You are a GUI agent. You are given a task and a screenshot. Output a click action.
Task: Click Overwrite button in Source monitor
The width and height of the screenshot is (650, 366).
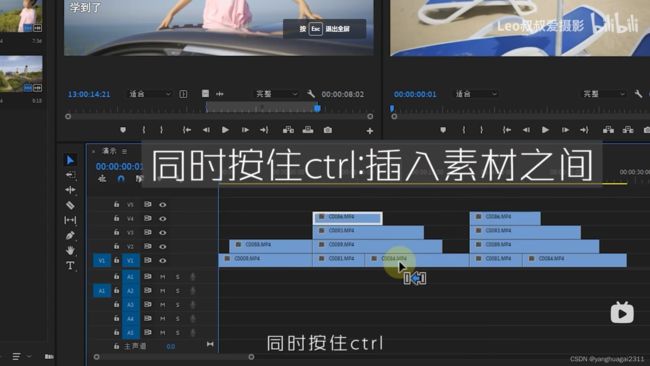[308, 130]
